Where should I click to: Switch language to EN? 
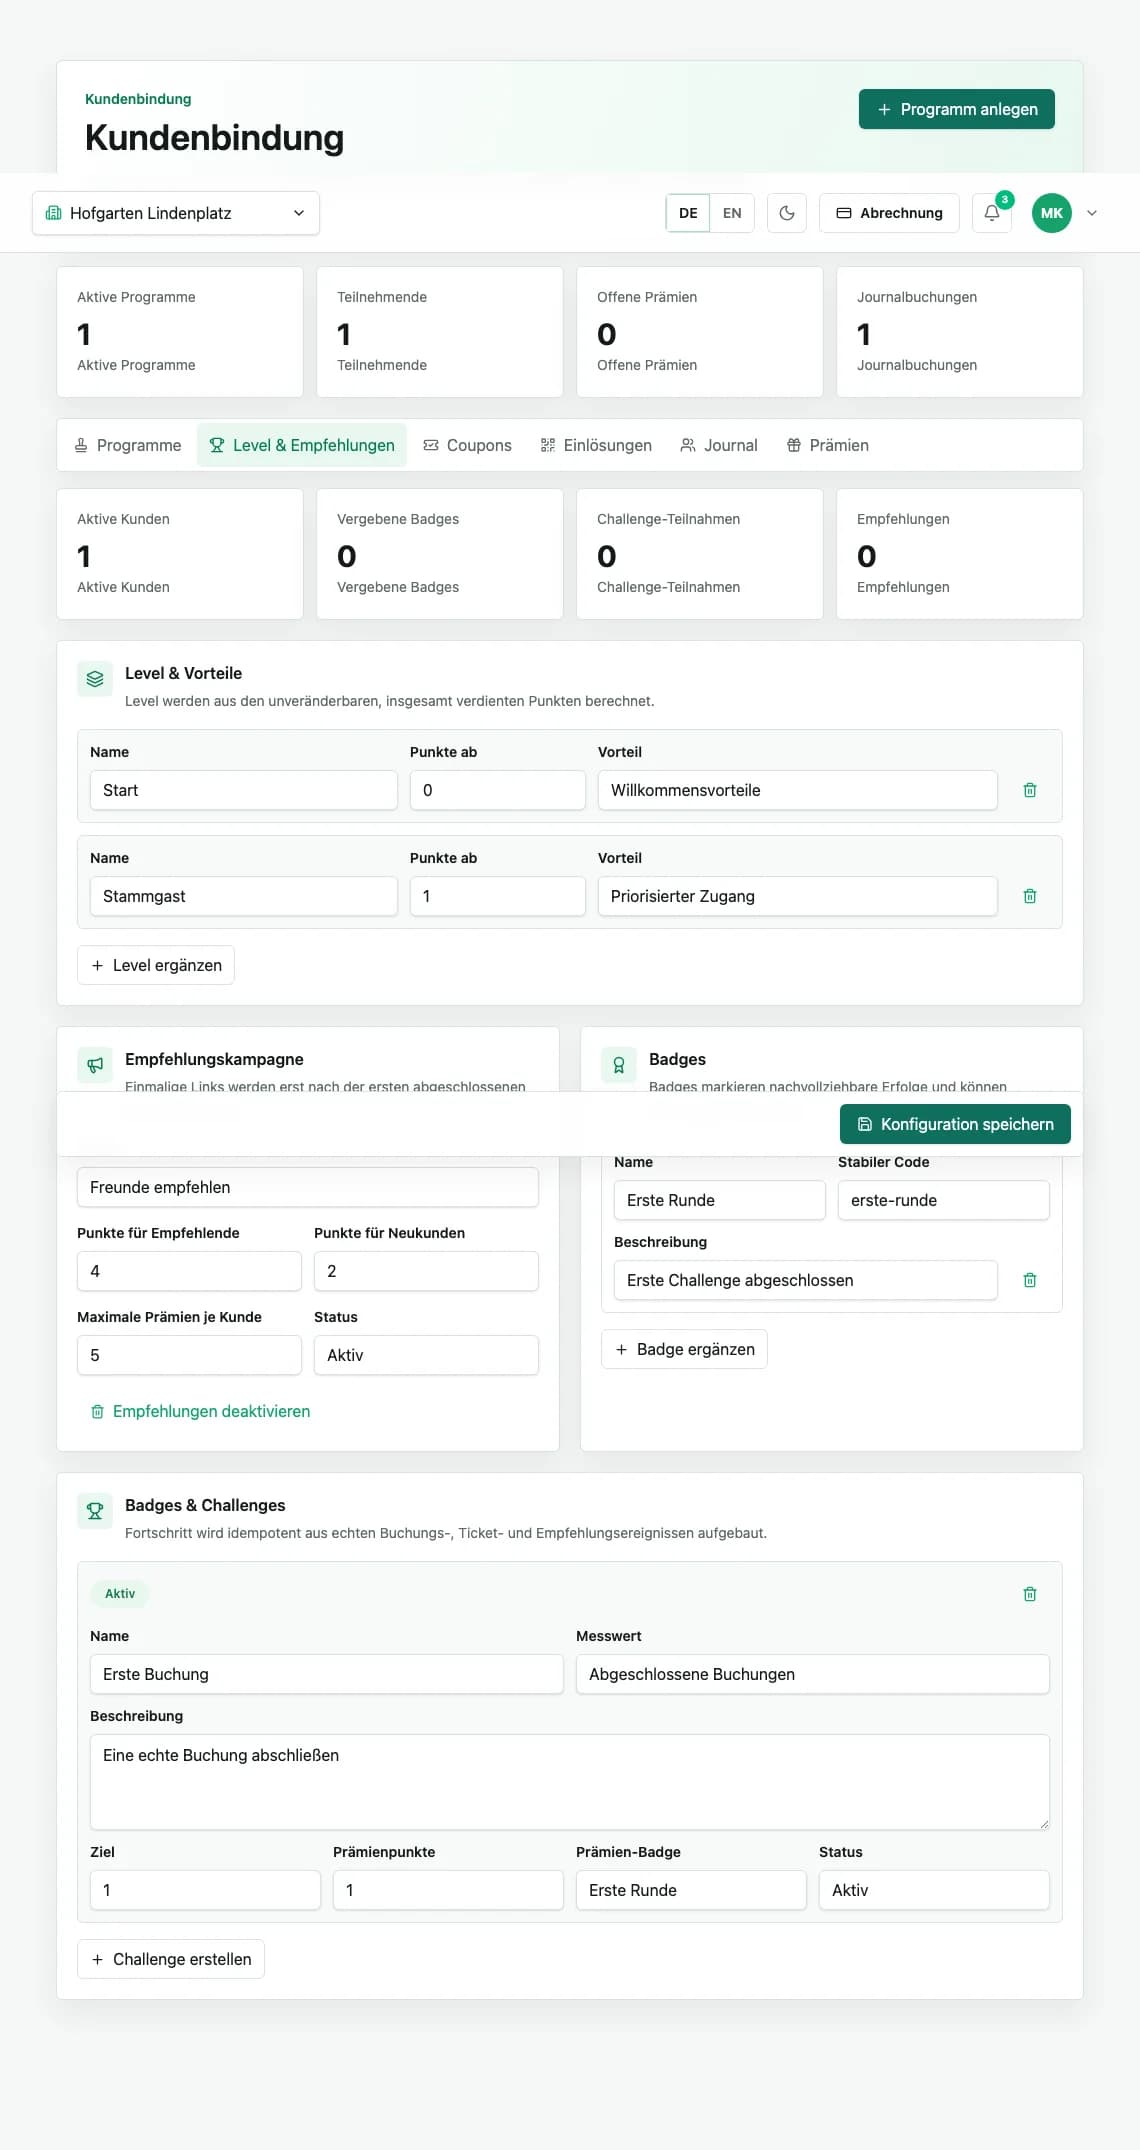coord(732,213)
